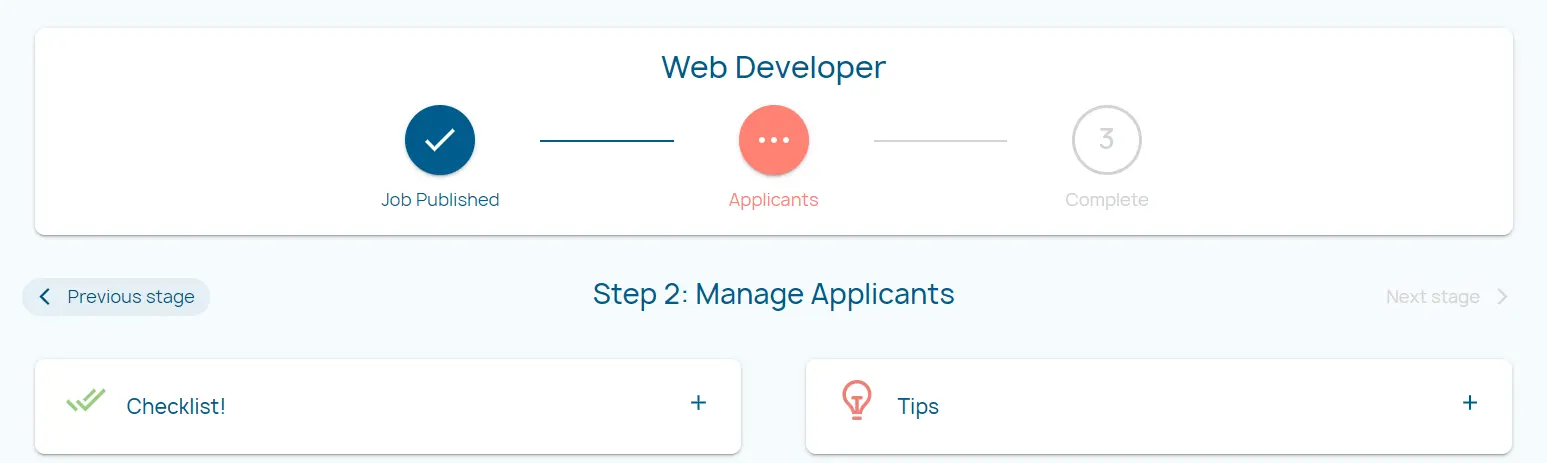
Task: Click the gray progress line before Complete
Action: tap(940, 141)
